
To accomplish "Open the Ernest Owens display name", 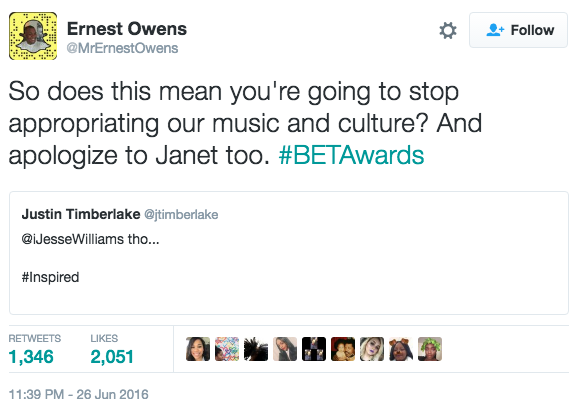I will (127, 29).
